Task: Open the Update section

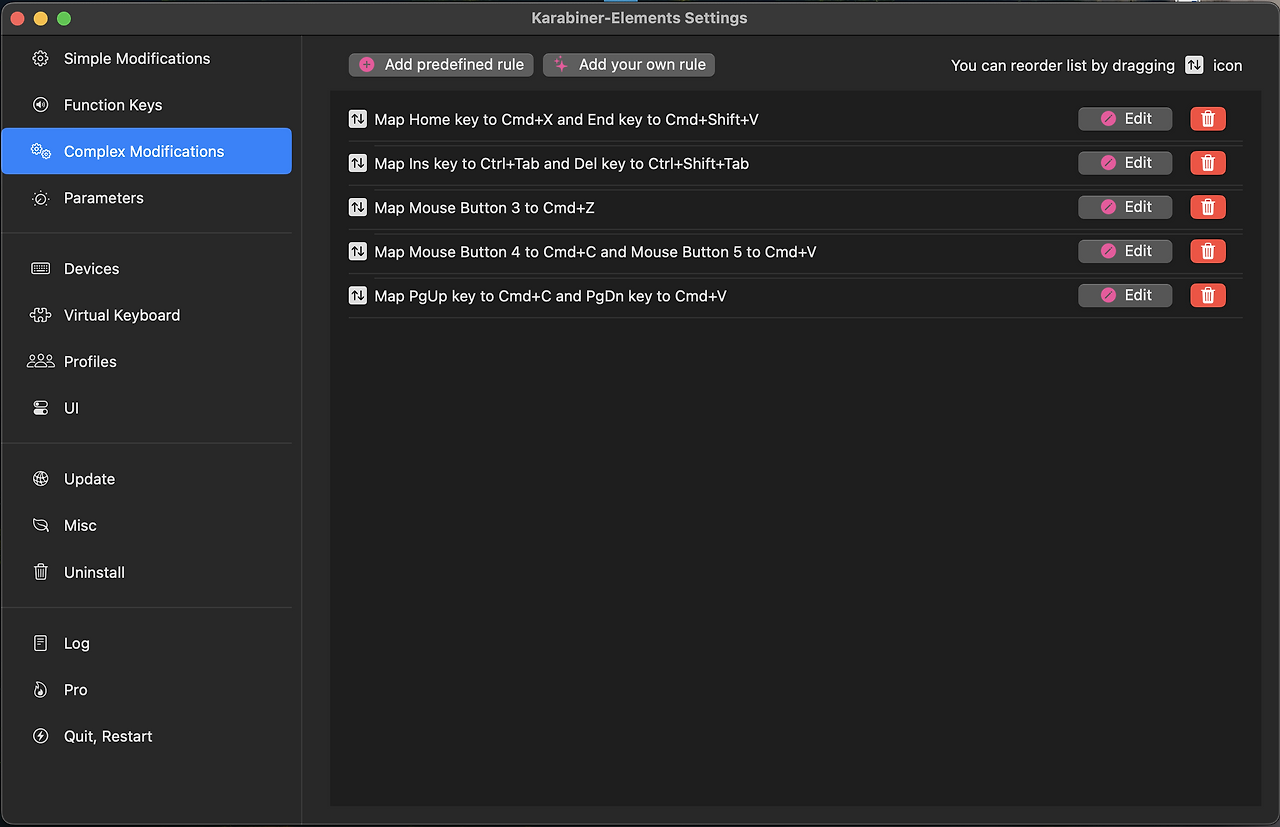Action: pos(147,479)
